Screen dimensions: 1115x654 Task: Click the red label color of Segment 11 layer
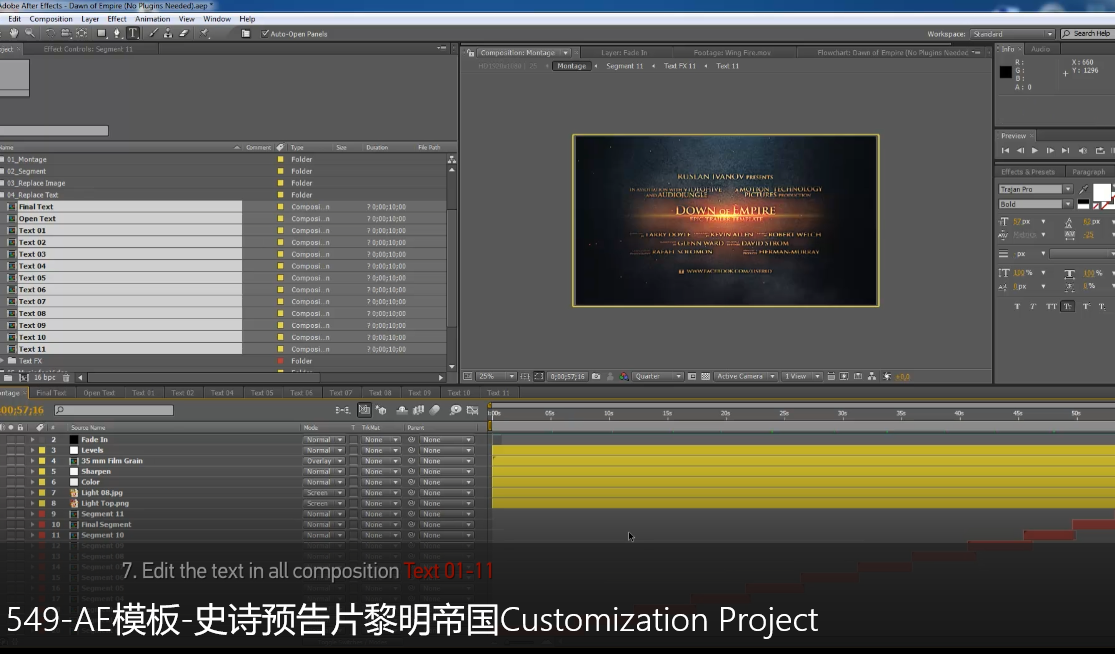pyautogui.click(x=42, y=514)
